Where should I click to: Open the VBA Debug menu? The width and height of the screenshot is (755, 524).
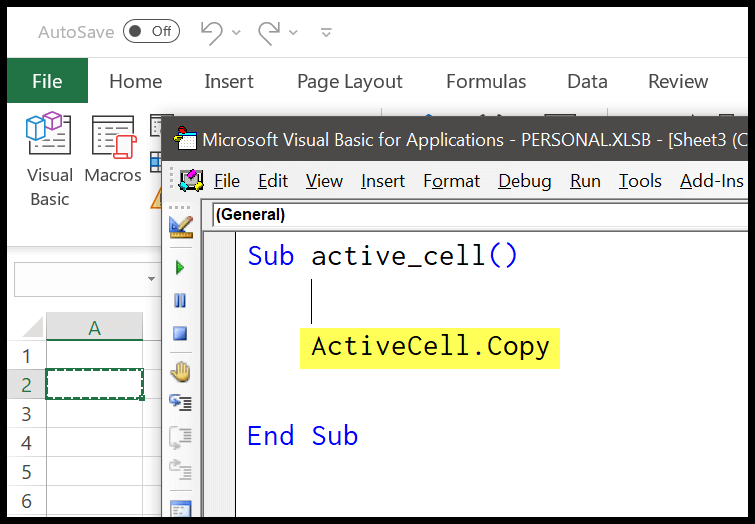click(x=525, y=181)
